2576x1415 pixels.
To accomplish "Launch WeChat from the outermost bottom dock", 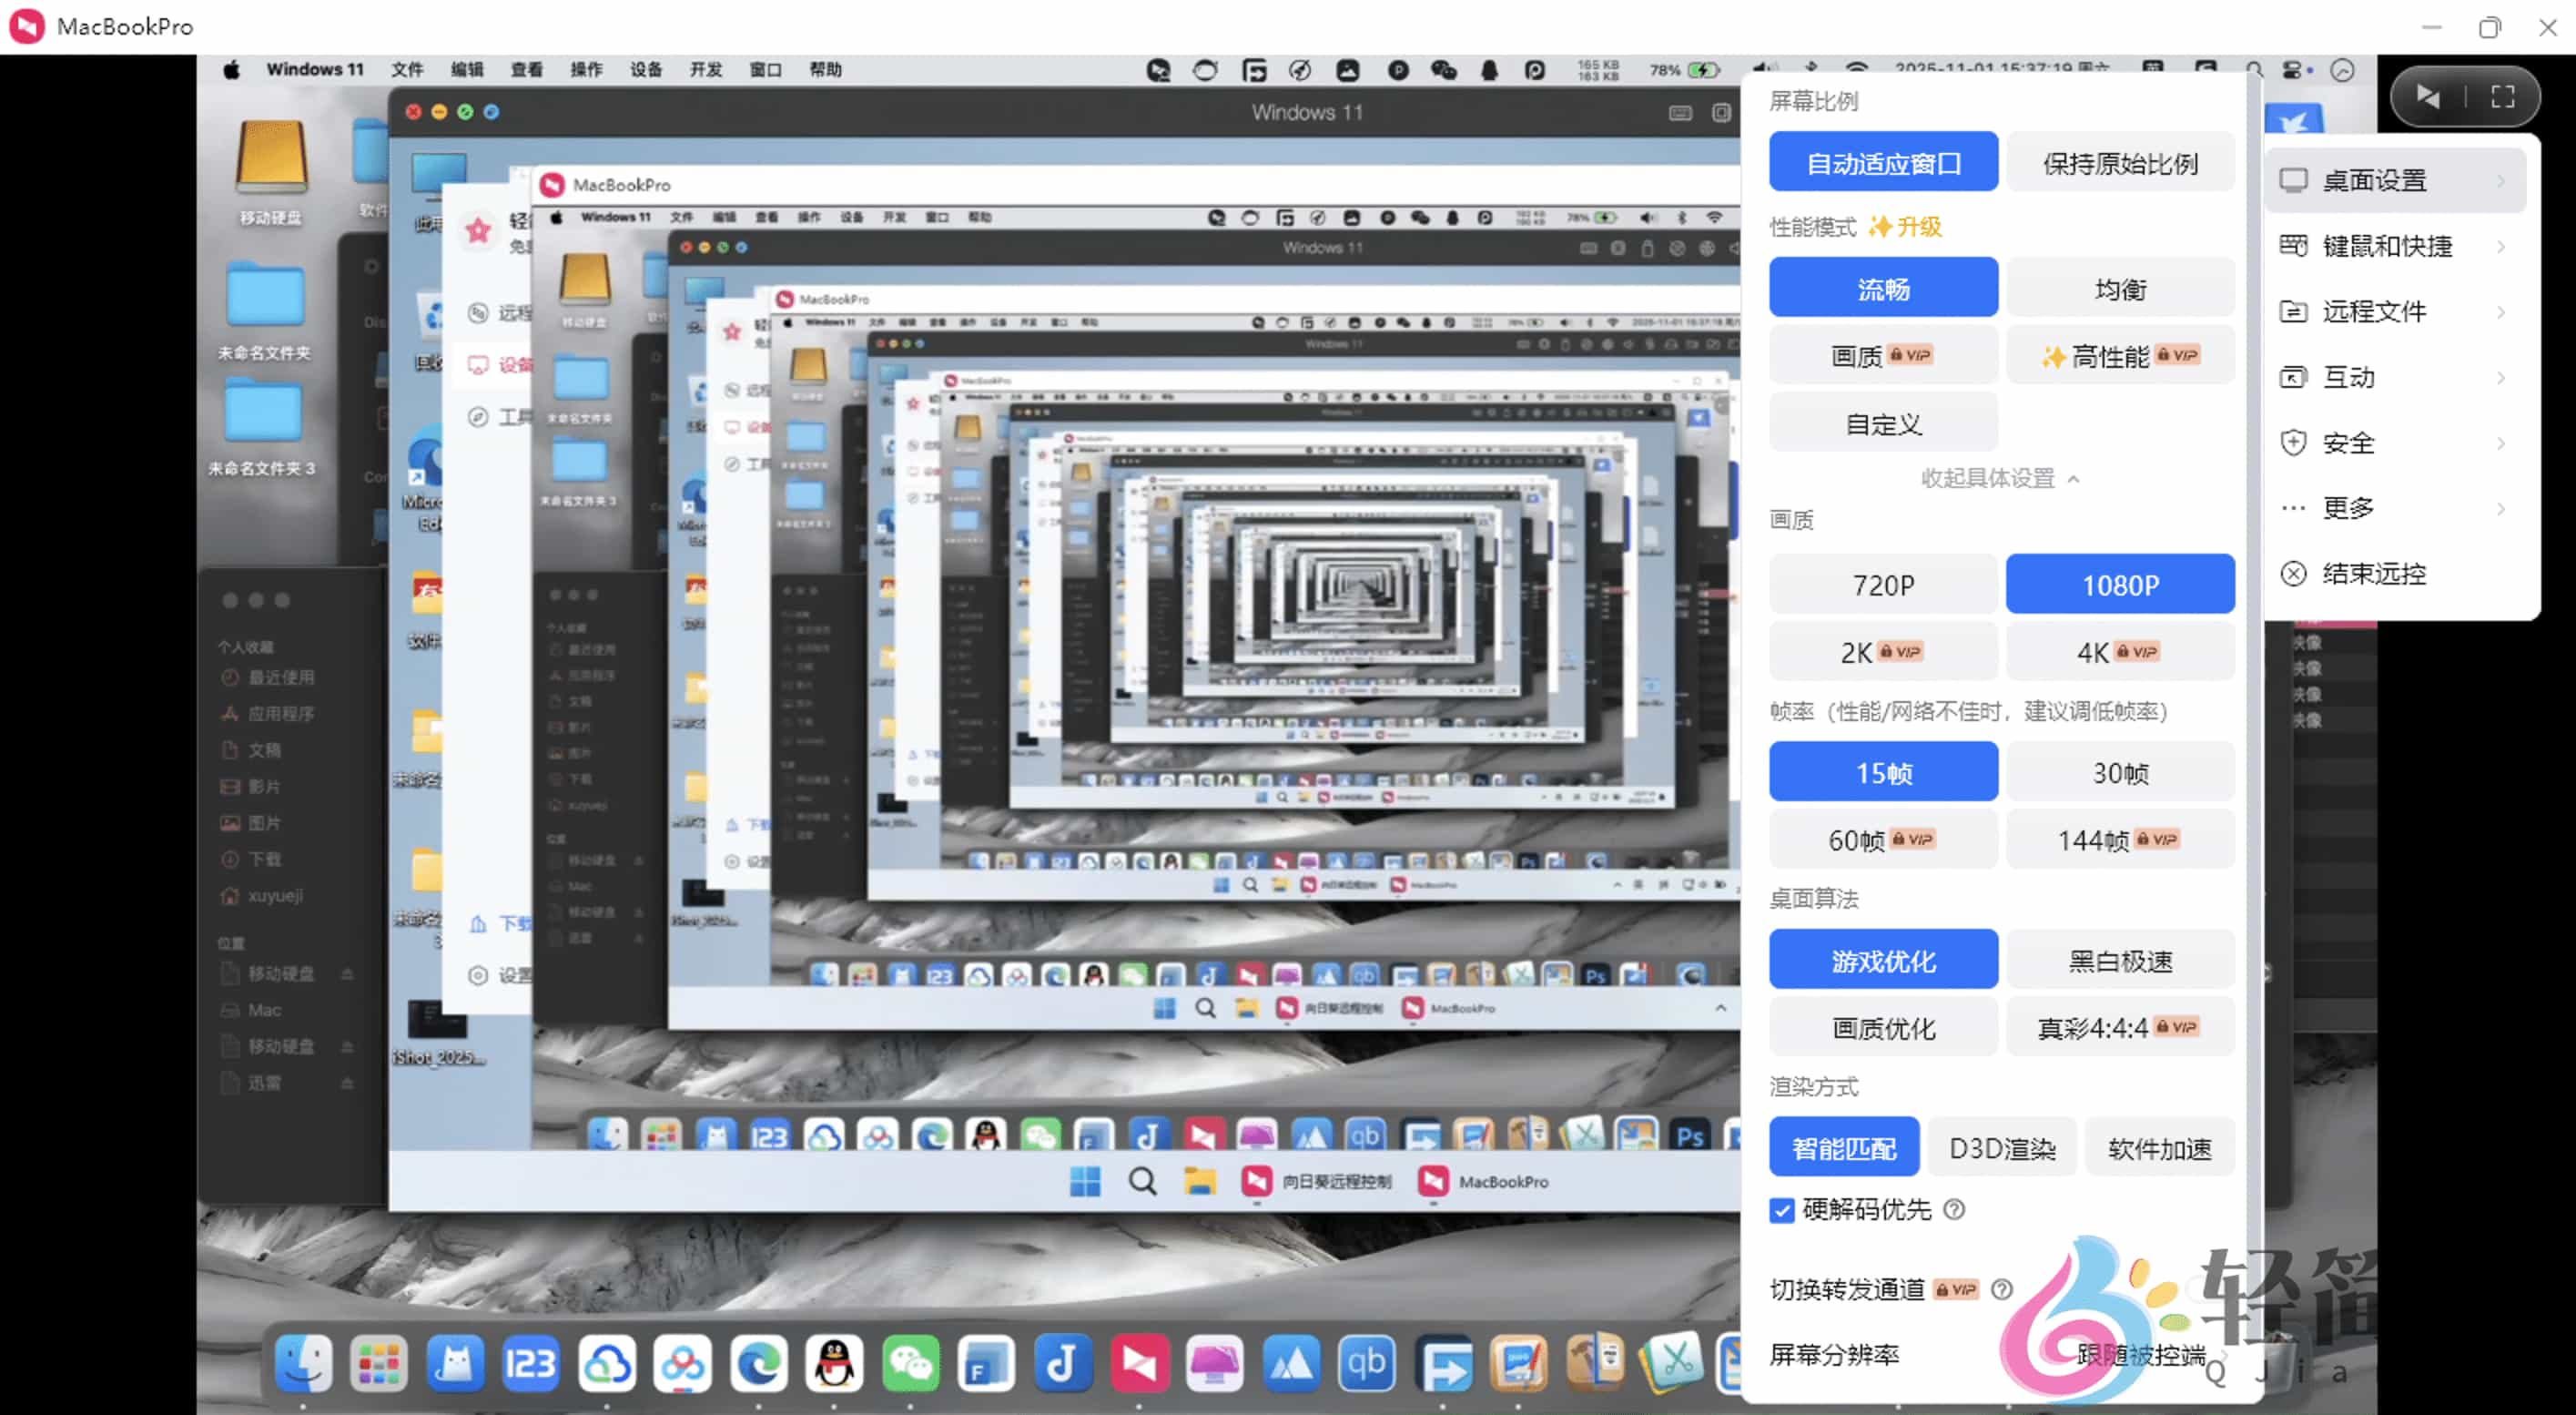I will click(910, 1362).
